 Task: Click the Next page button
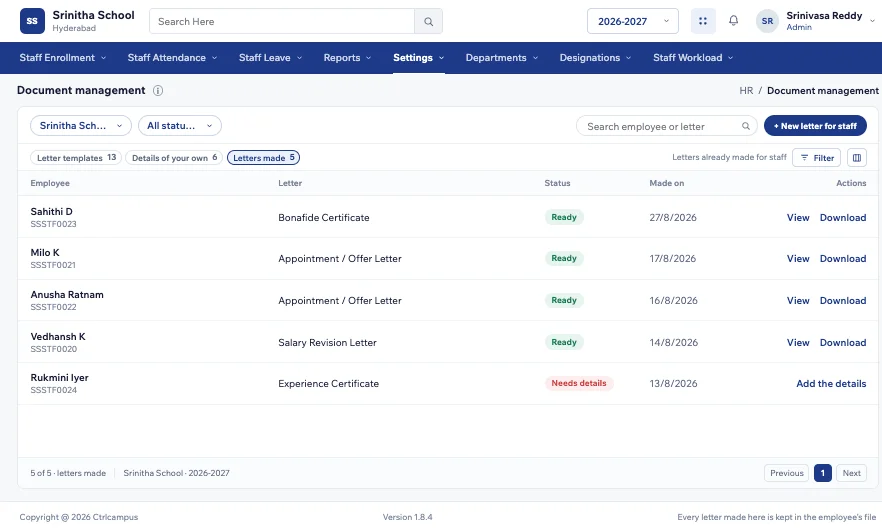(x=851, y=474)
